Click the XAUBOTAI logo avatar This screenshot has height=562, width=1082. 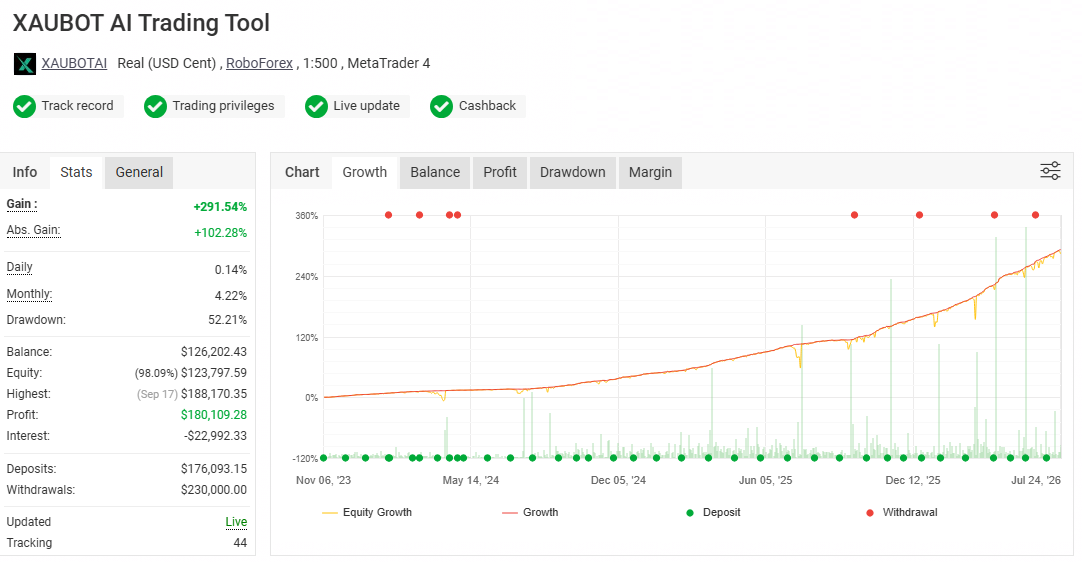click(x=25, y=64)
